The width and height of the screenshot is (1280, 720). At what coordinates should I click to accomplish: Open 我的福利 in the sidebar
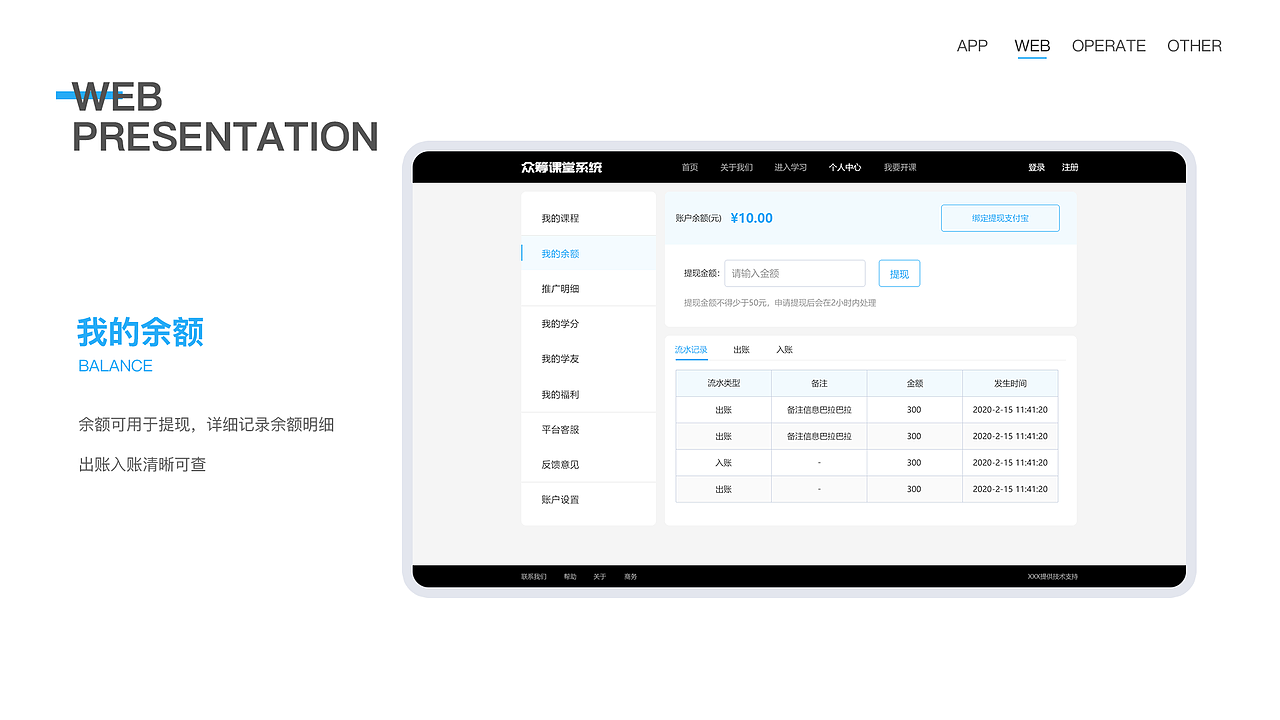coord(588,394)
